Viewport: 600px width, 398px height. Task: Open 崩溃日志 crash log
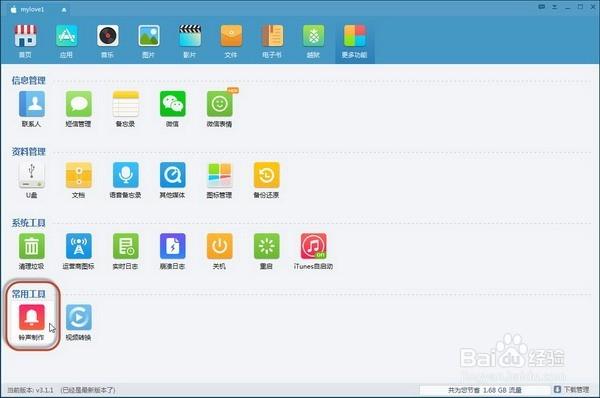173,251
